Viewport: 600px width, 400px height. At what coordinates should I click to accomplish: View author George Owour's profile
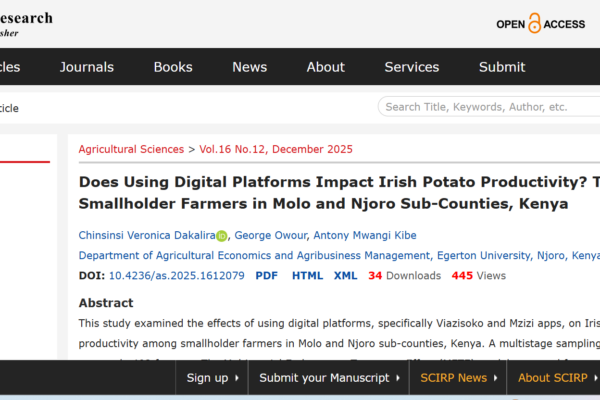coord(269,235)
